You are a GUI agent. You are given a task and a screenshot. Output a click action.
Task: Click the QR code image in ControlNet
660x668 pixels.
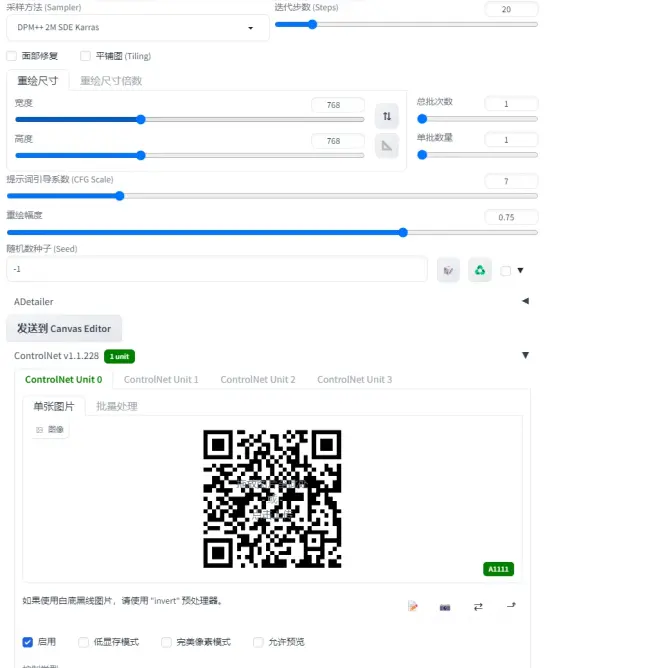tap(272, 499)
